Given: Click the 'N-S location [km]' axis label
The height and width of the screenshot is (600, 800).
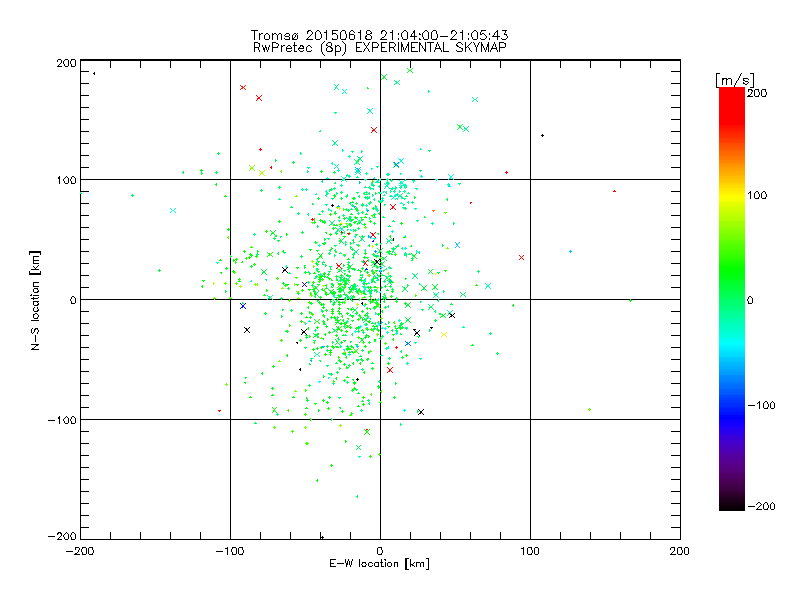Looking at the screenshot, I should (x=35, y=300).
